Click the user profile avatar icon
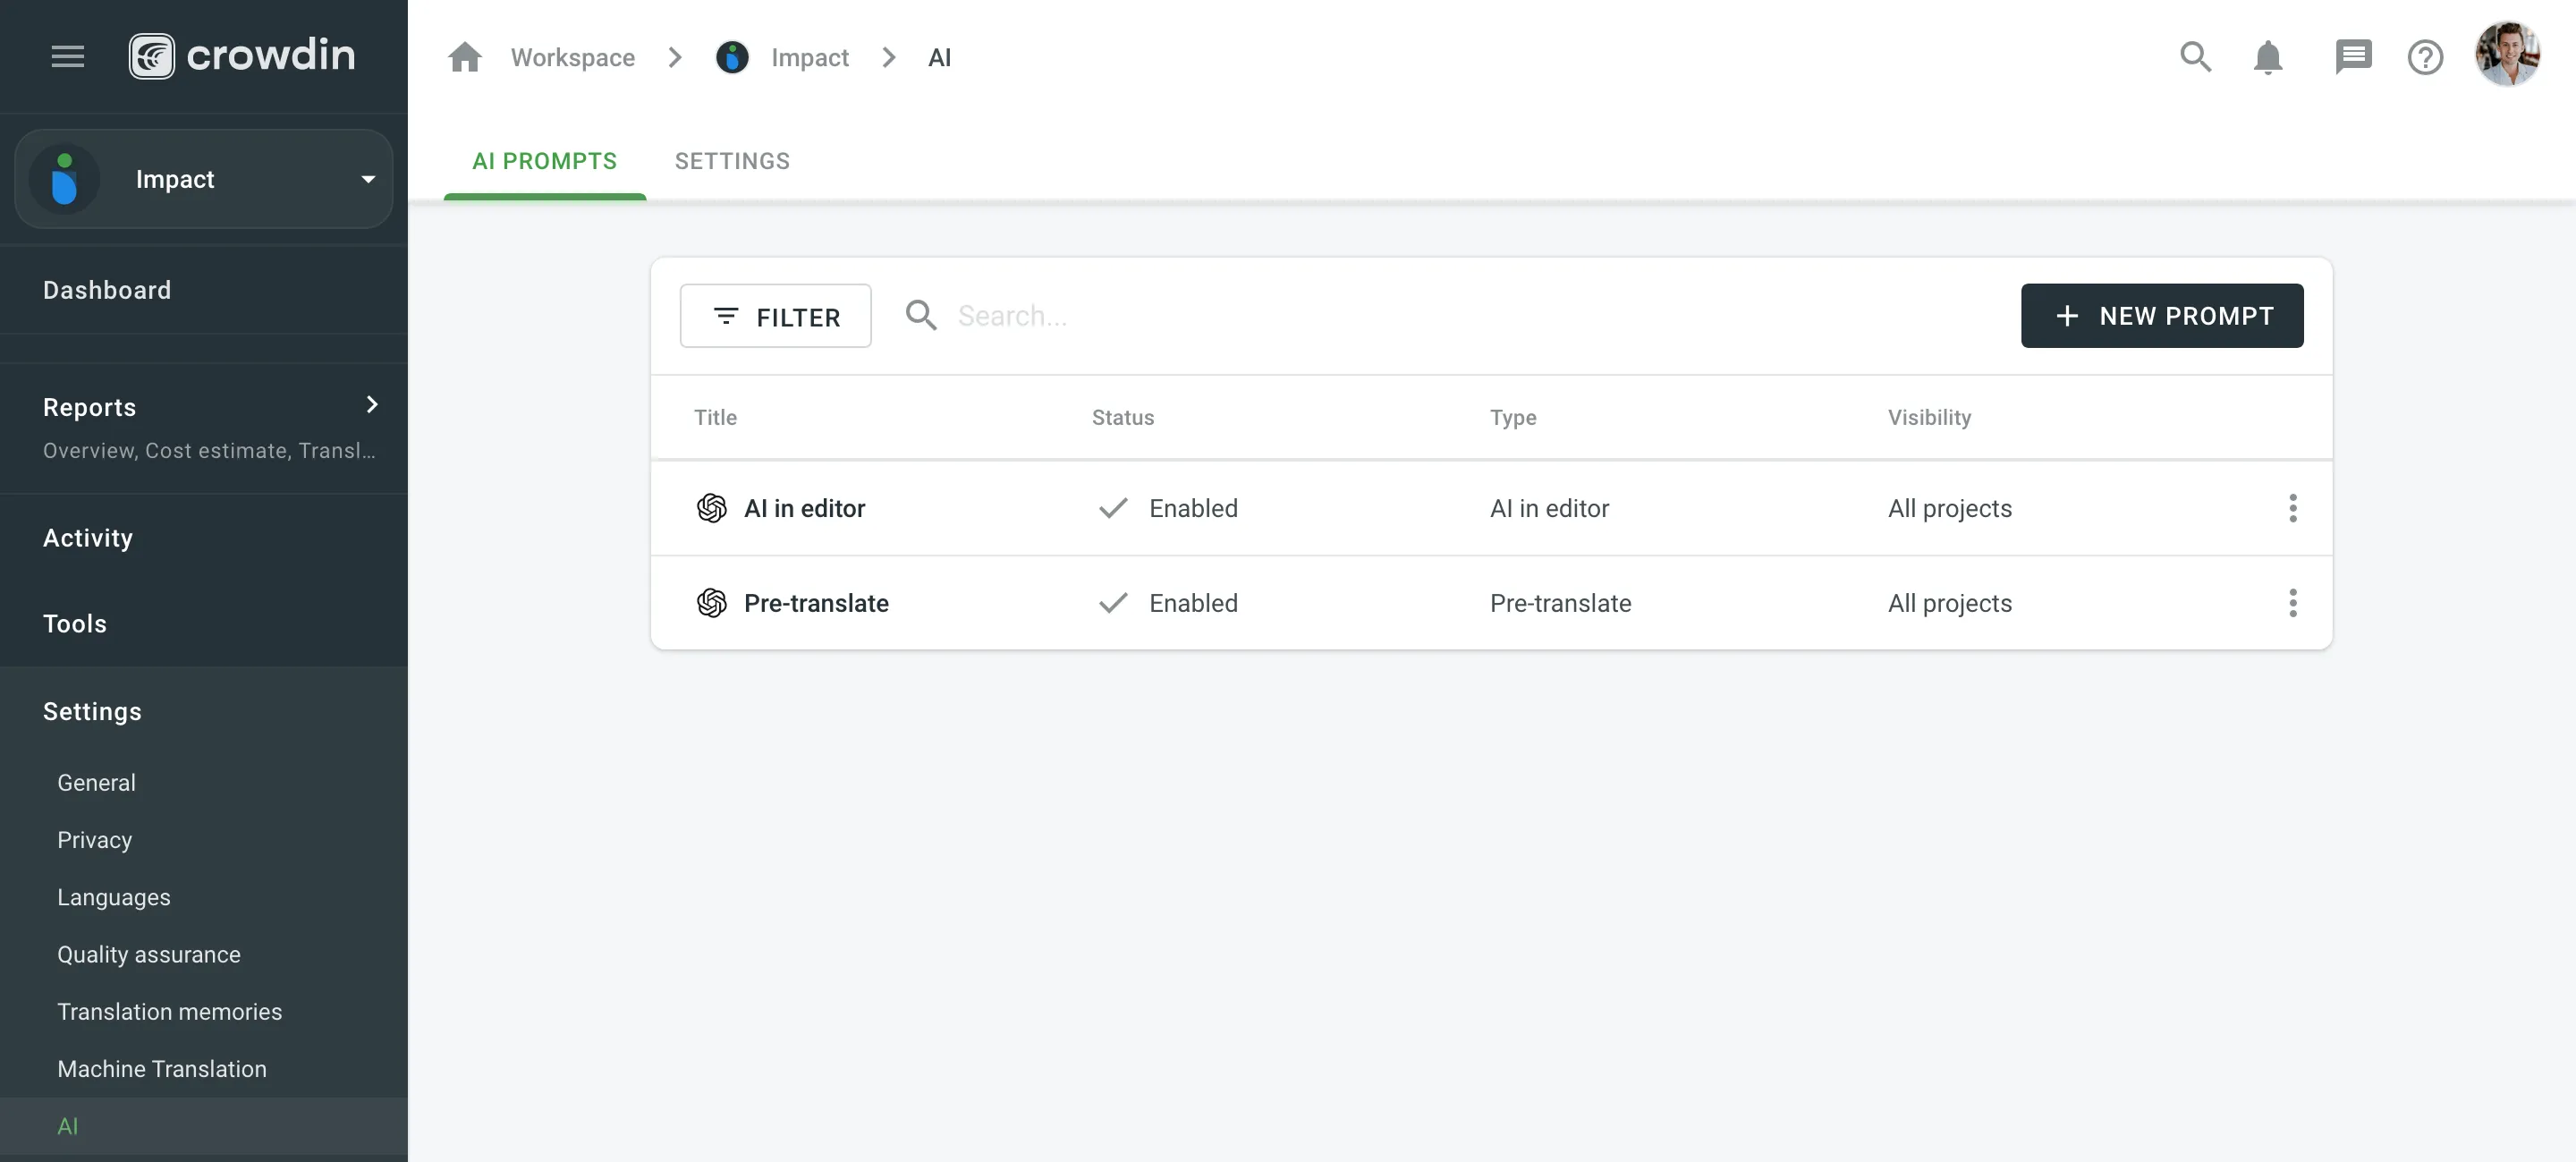The width and height of the screenshot is (2576, 1162). point(2505,55)
